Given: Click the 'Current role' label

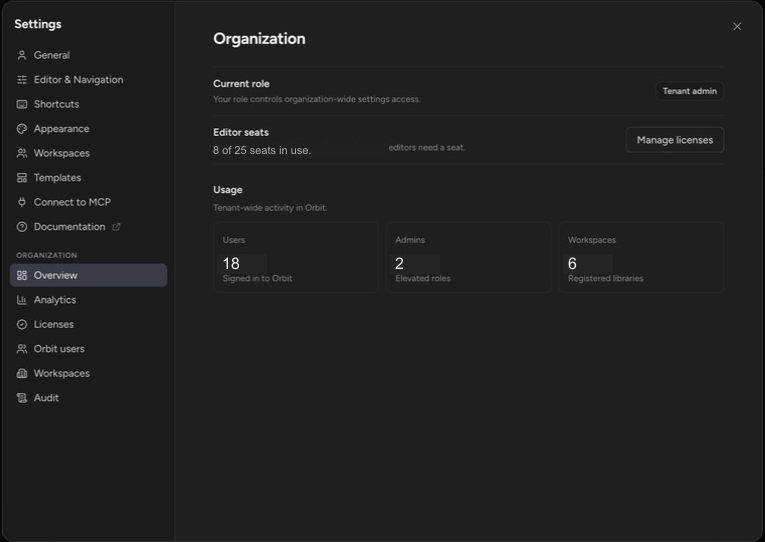Looking at the screenshot, I should click(x=241, y=83).
